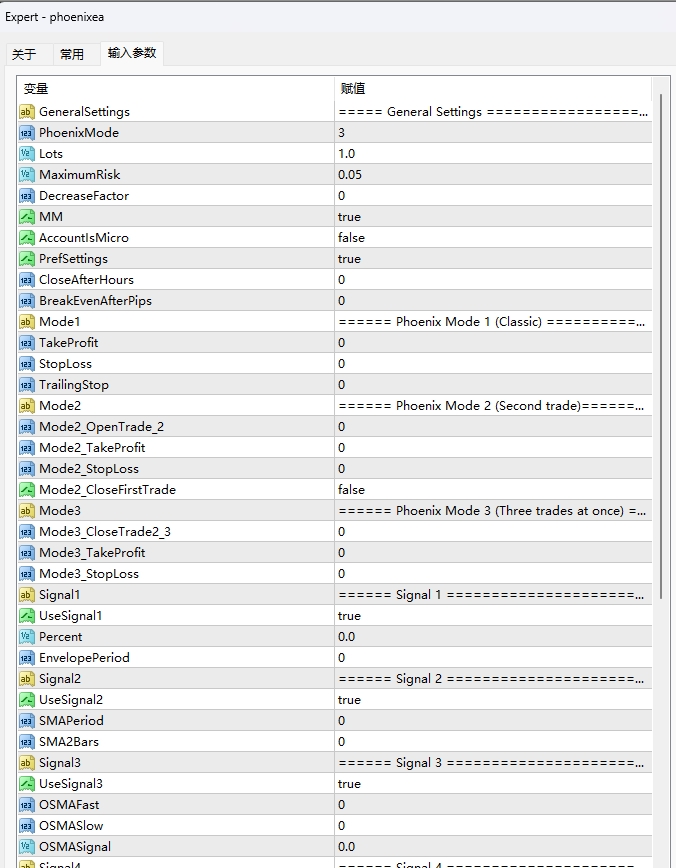
Task: Click the boolean icon beside UseSignal1
Action: 27,616
